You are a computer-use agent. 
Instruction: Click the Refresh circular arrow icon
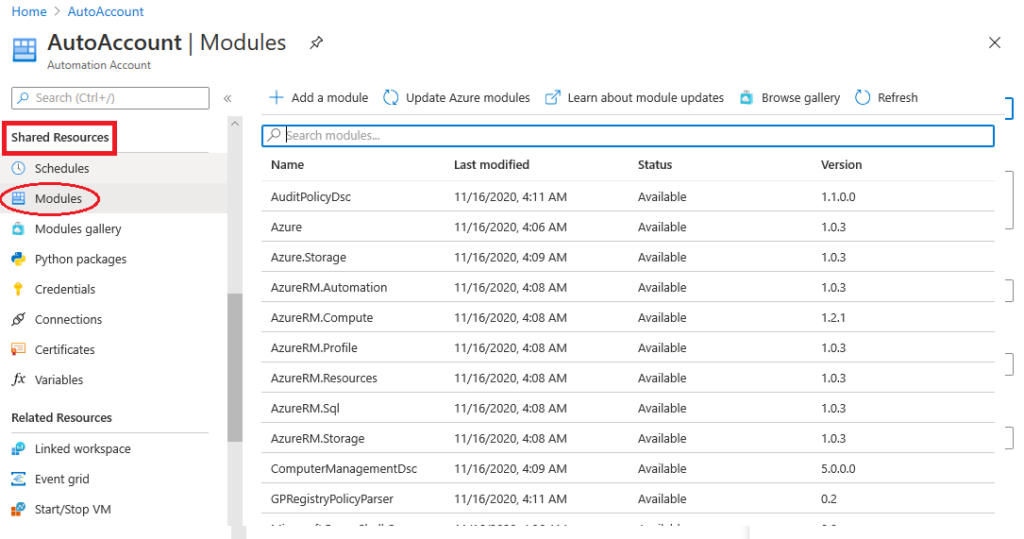point(863,97)
